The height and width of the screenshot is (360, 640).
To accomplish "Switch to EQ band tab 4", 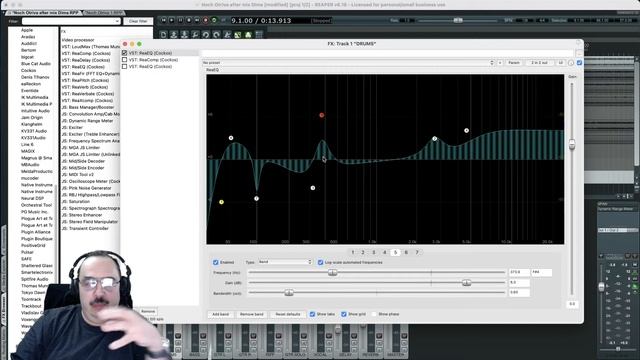I will pyautogui.click(x=384, y=252).
